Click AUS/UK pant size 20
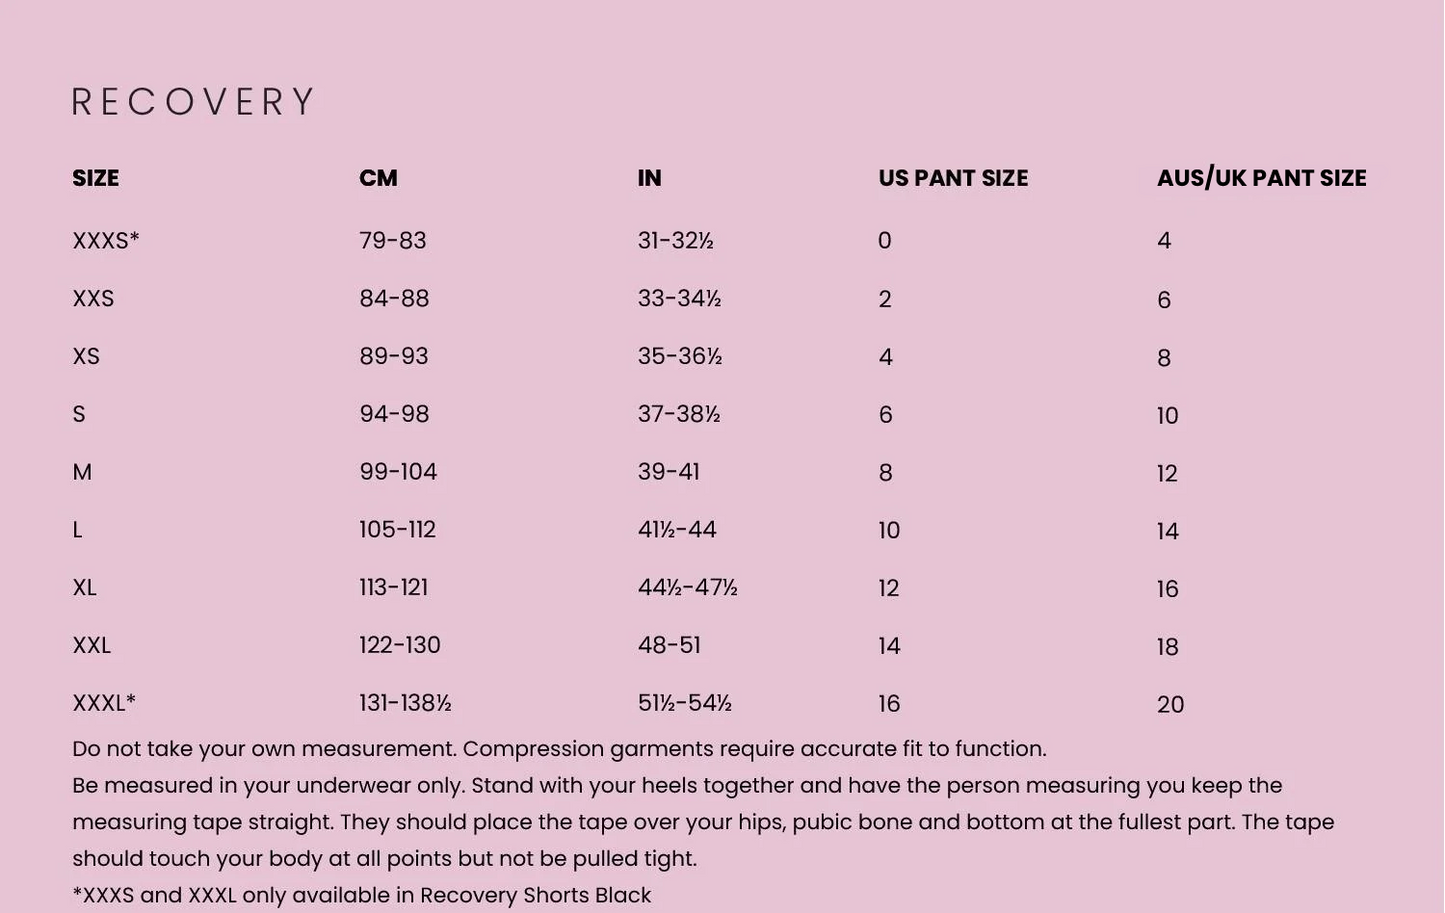Image resolution: width=1445 pixels, height=913 pixels. [x=1170, y=705]
